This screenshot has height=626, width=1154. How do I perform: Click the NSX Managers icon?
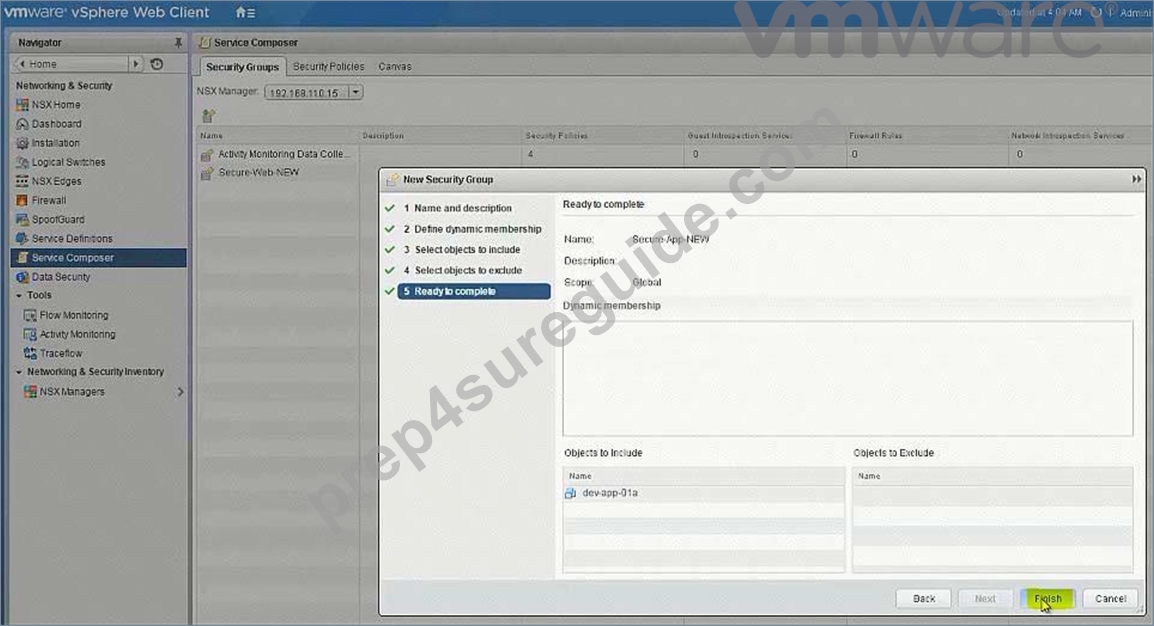coord(30,391)
